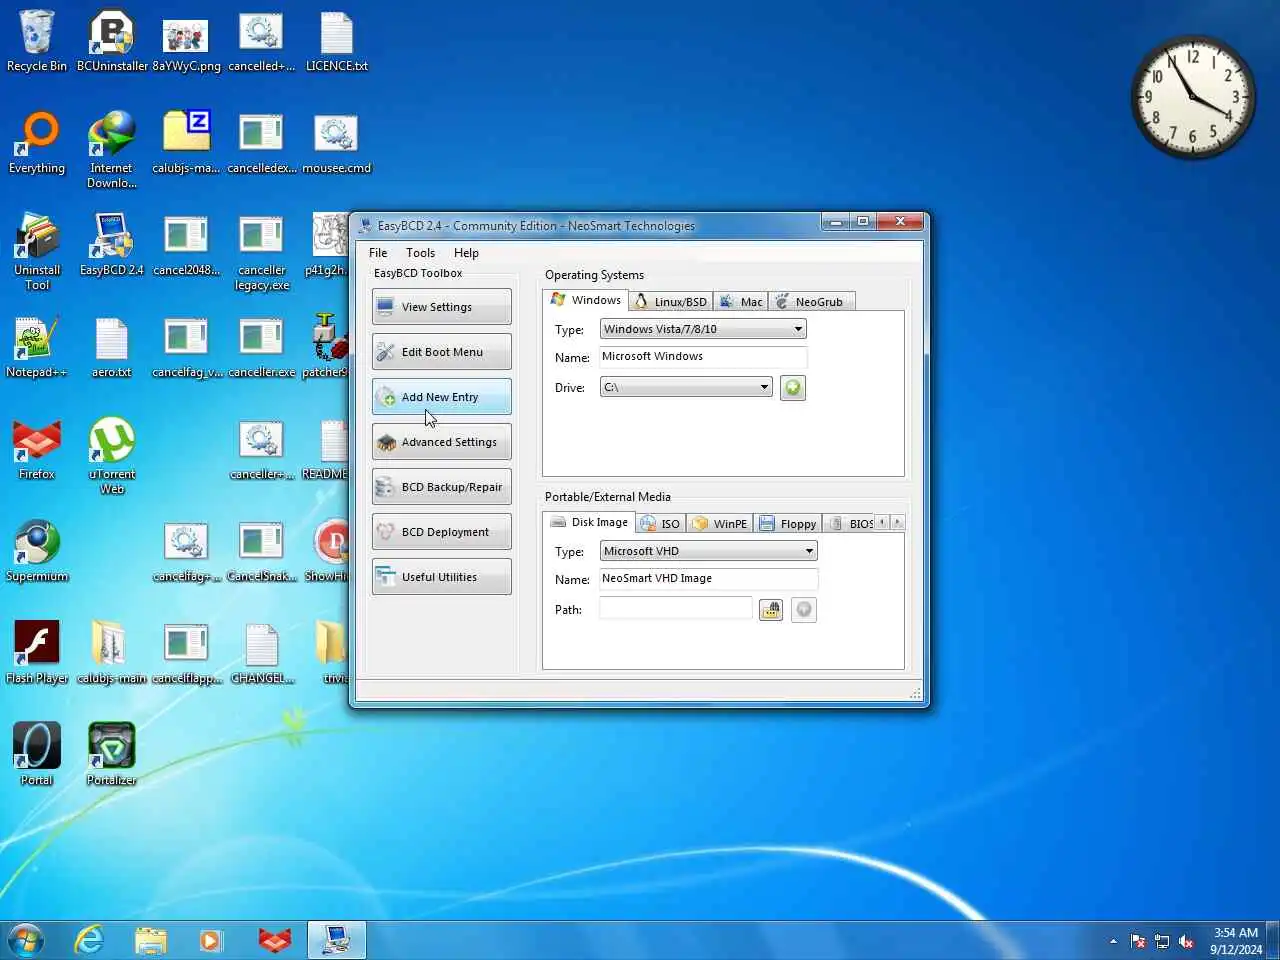1280x960 pixels.
Task: Open the BIOS tab under Portable/External Media
Action: (x=850, y=524)
